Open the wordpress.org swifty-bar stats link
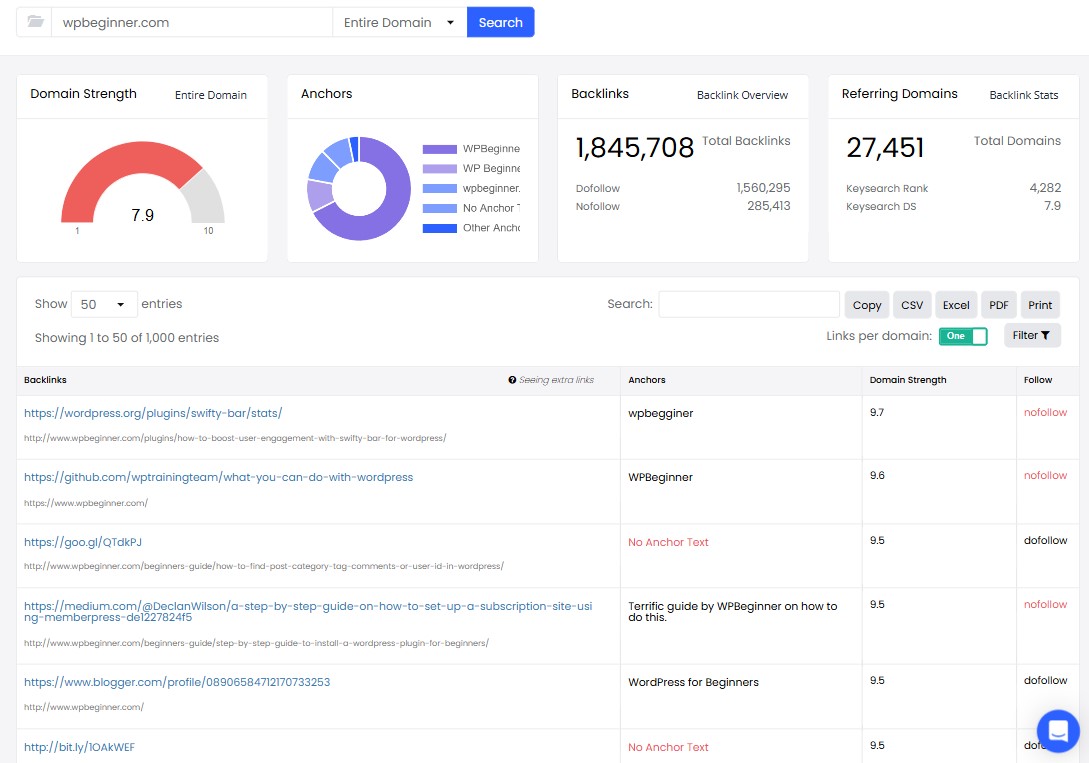Screen dimensions: 1089x763 coord(153,413)
